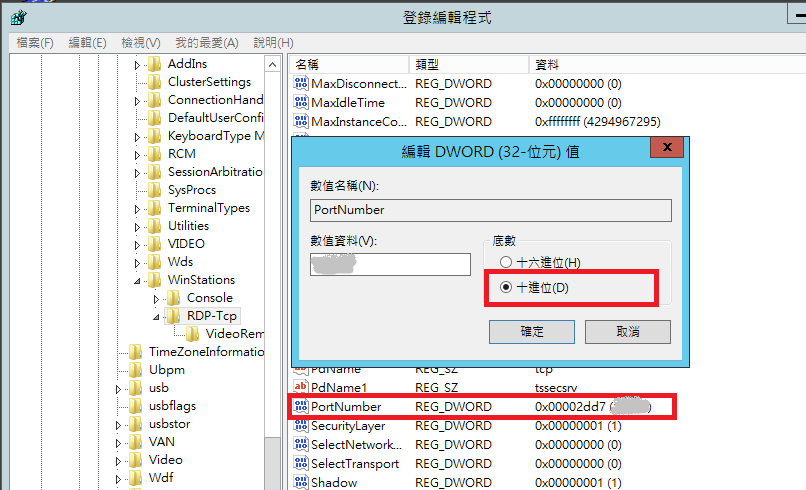The height and width of the screenshot is (490, 806).
Task: Expand the Console tree node
Action: click(x=156, y=299)
